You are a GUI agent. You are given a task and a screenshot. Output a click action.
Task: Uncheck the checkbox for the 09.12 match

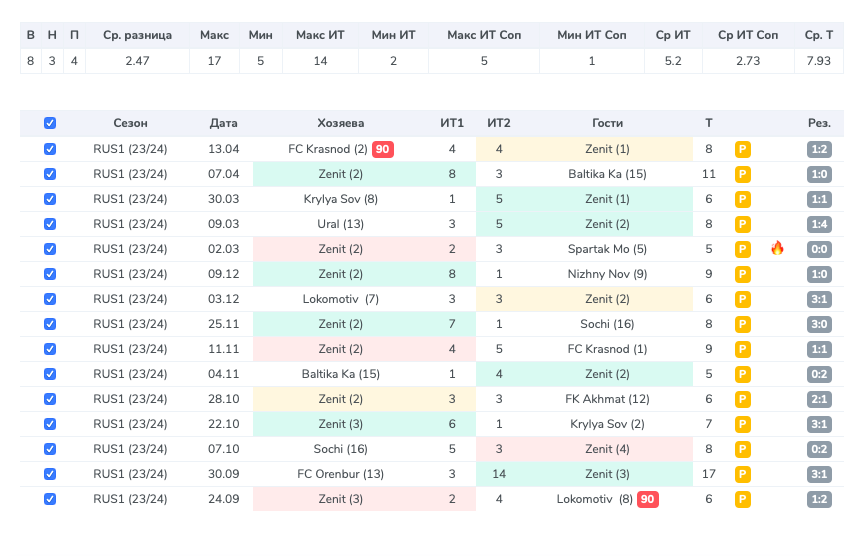coord(50,274)
